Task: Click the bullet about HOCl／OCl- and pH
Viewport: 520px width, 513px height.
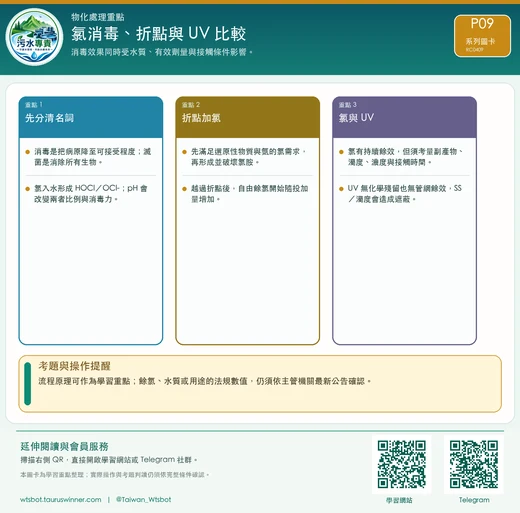Action: click(x=91, y=194)
